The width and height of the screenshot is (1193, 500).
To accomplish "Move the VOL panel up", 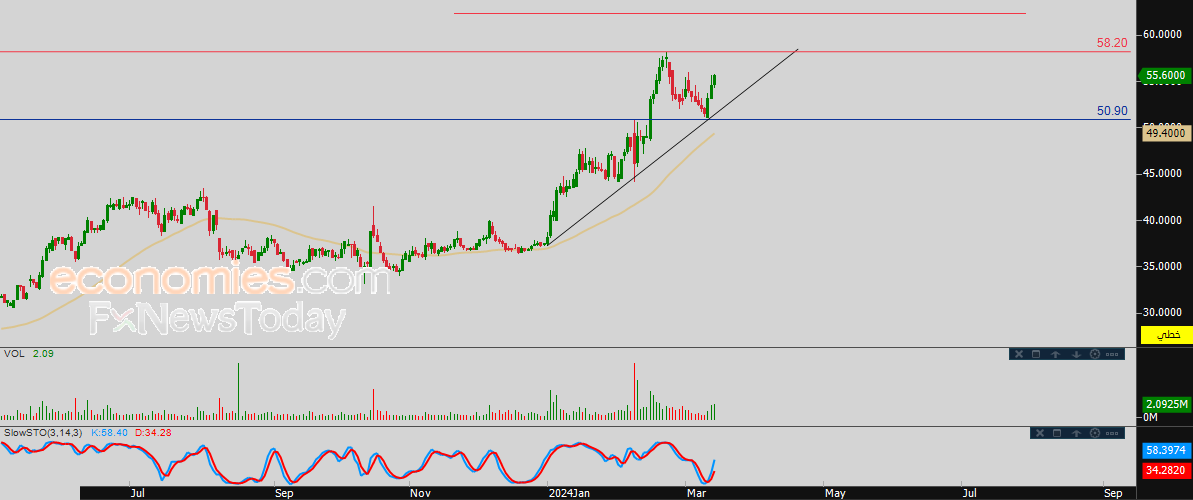I will 1055,354.
